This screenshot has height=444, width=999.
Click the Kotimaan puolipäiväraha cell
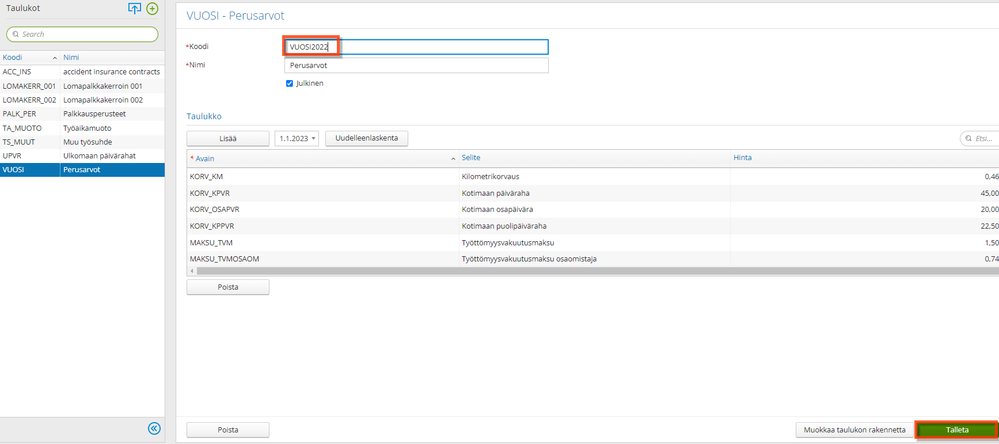coord(594,226)
